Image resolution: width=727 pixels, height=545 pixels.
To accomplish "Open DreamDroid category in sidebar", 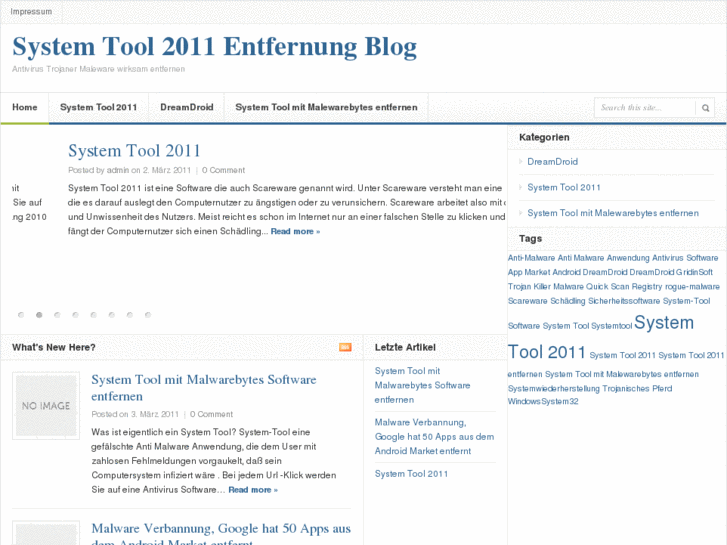I will [552, 162].
